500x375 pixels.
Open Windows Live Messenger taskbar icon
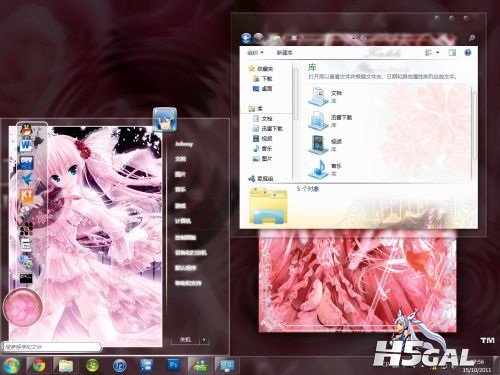[200, 366]
